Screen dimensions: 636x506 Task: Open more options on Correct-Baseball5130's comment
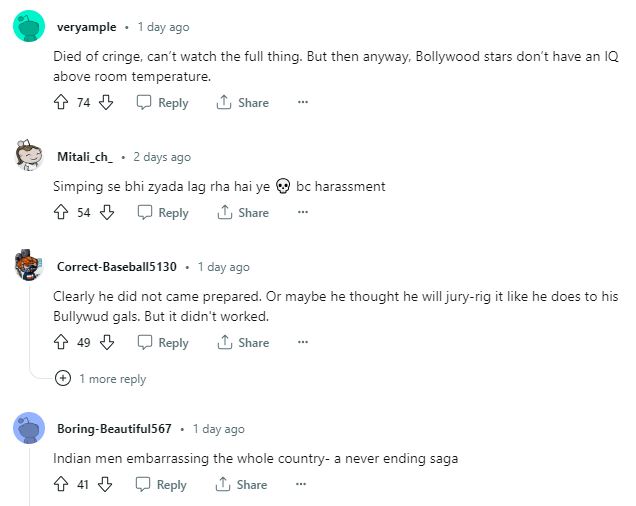coord(303,342)
